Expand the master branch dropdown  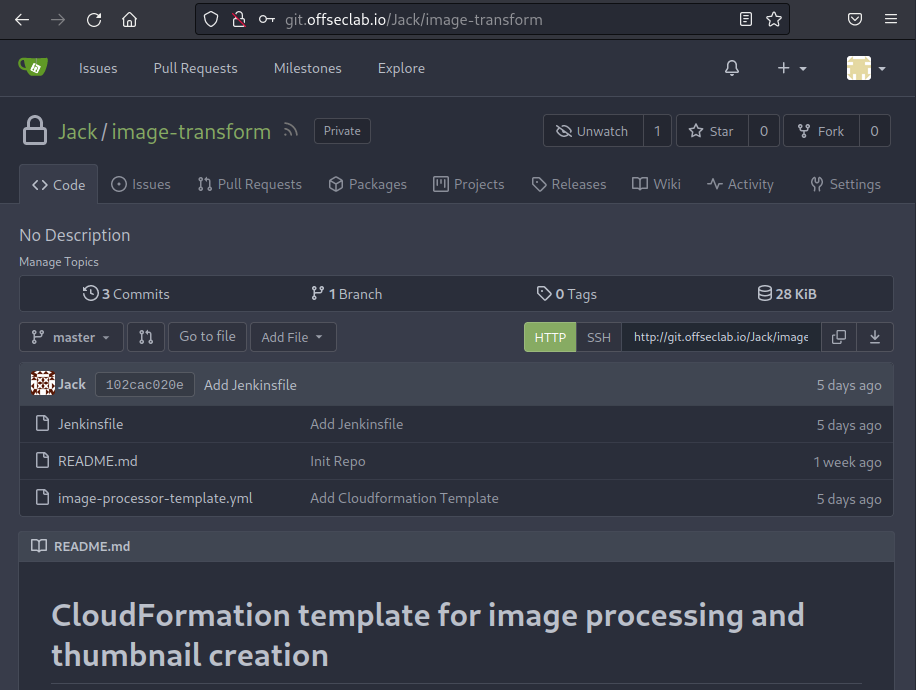click(71, 337)
